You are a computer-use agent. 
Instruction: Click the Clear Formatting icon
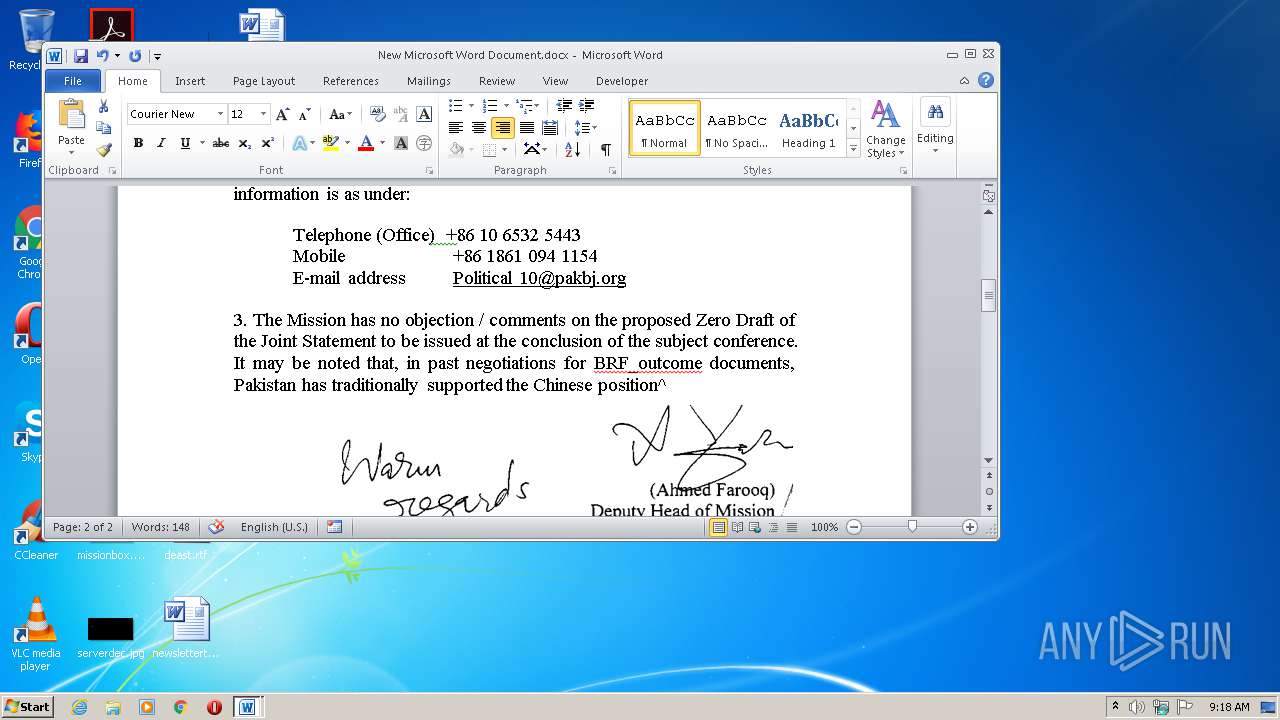378,114
